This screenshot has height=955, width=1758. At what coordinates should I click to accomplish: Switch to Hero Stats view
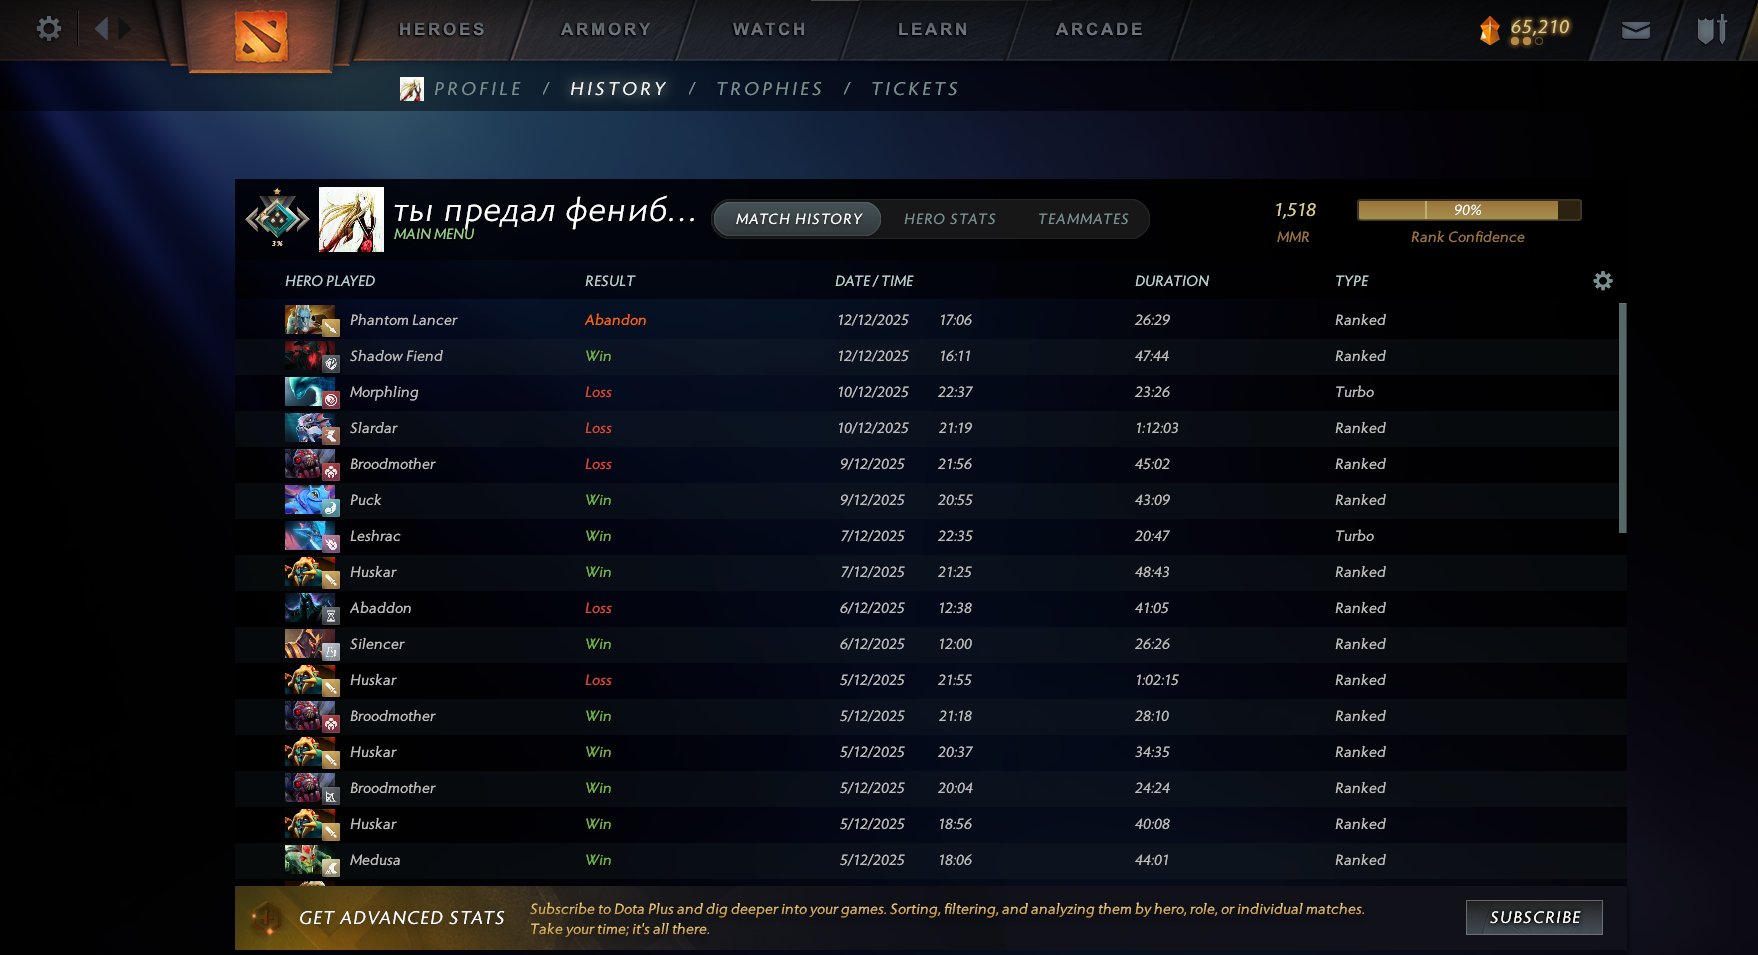(x=949, y=219)
